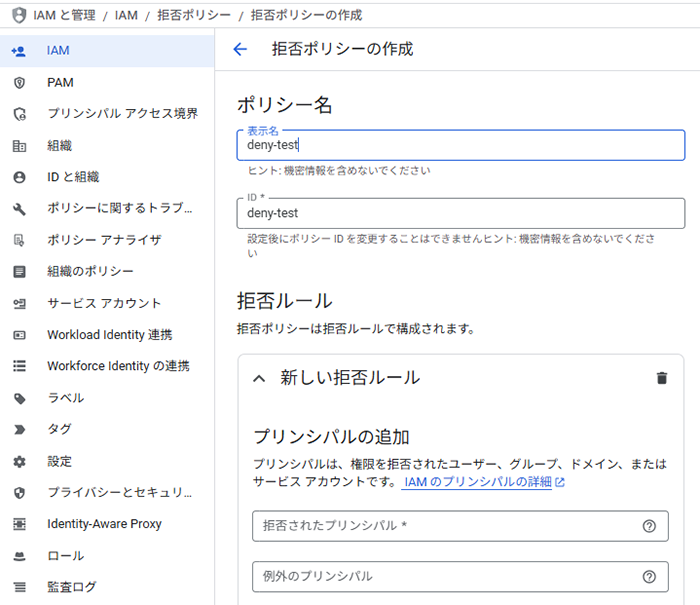Open IAM page in the sidebar

pos(58,50)
